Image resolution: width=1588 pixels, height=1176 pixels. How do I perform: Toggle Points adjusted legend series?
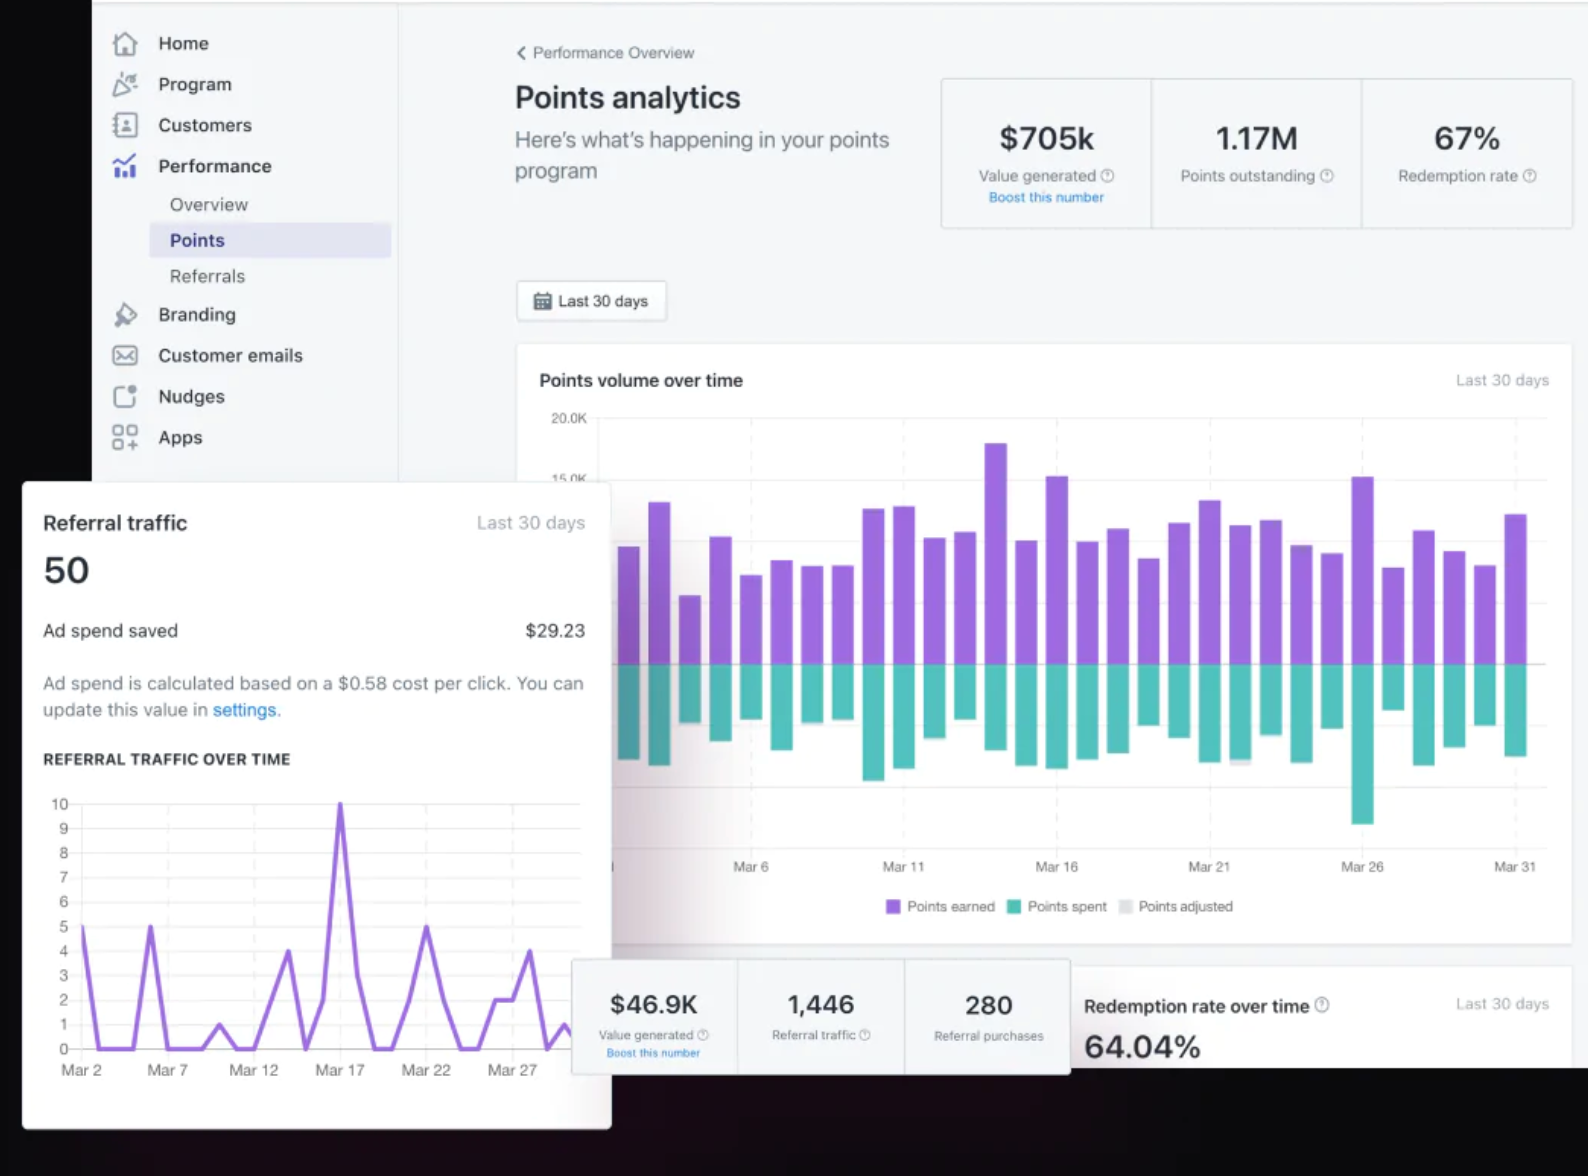(x=1175, y=907)
